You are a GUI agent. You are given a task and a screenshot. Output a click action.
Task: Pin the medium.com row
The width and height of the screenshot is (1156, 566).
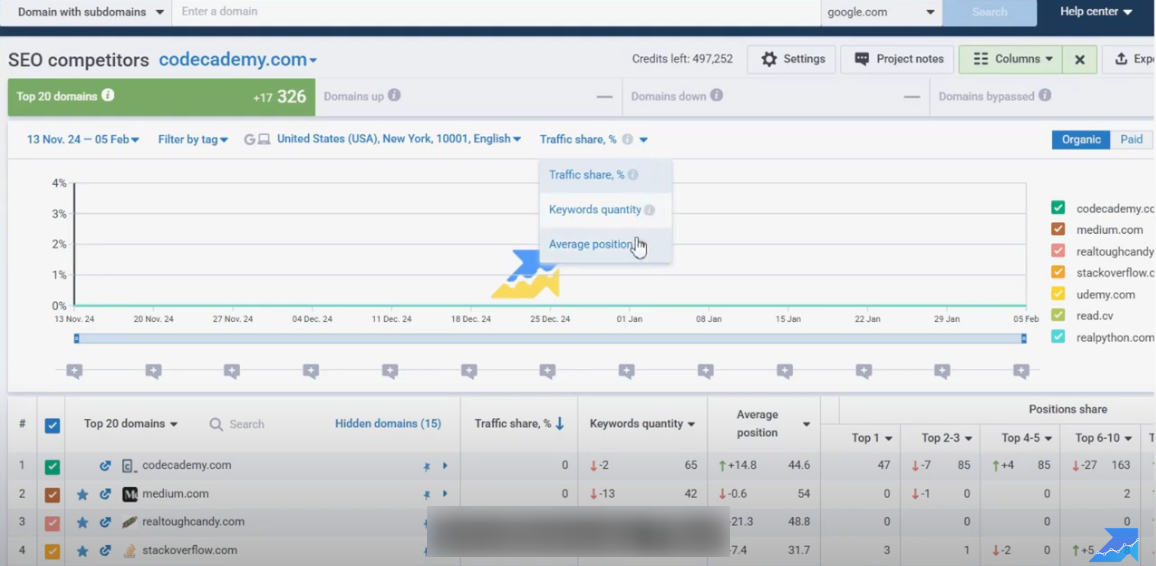tap(427, 495)
